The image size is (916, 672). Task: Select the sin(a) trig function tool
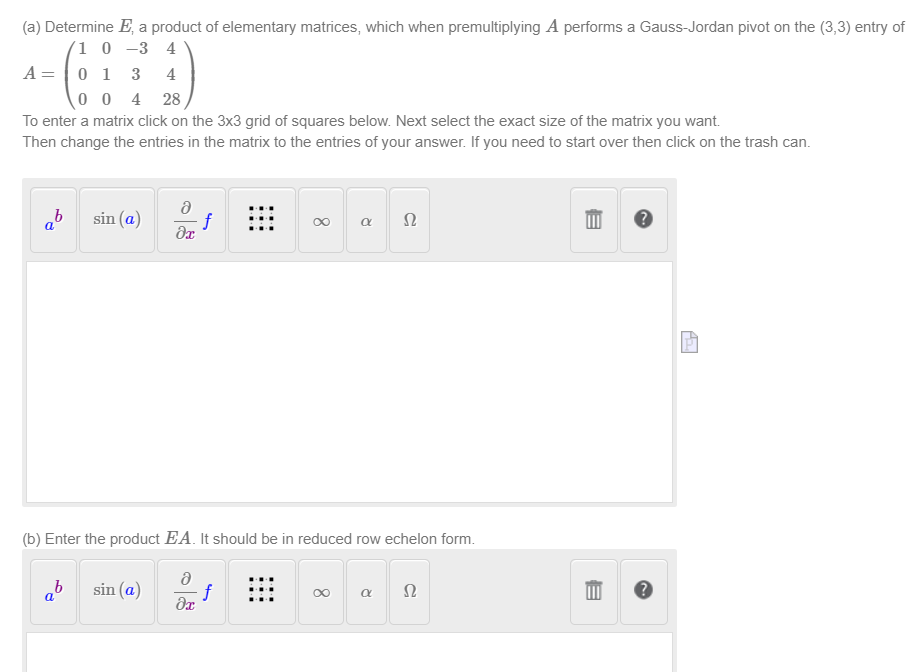[x=115, y=220]
